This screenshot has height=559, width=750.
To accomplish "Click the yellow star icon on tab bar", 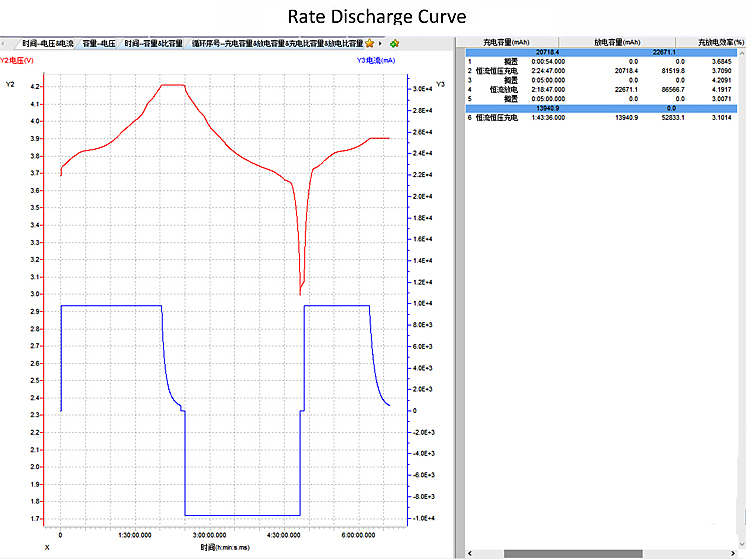I will (x=370, y=44).
